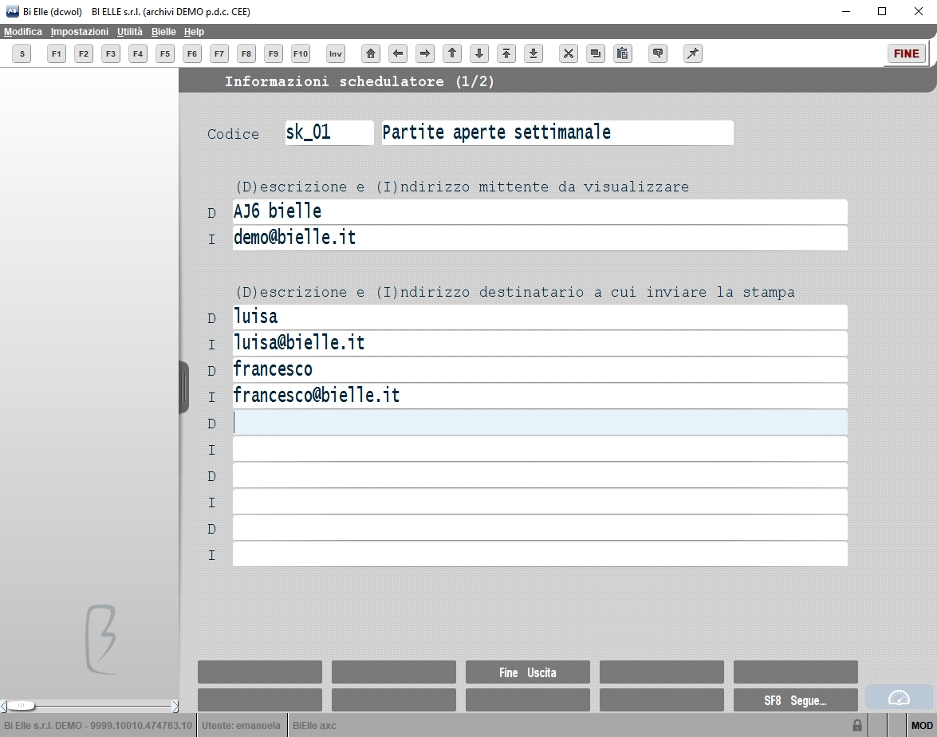937x737 pixels.
Task: Click the collapse handle on the left panel edge
Action: [184, 387]
